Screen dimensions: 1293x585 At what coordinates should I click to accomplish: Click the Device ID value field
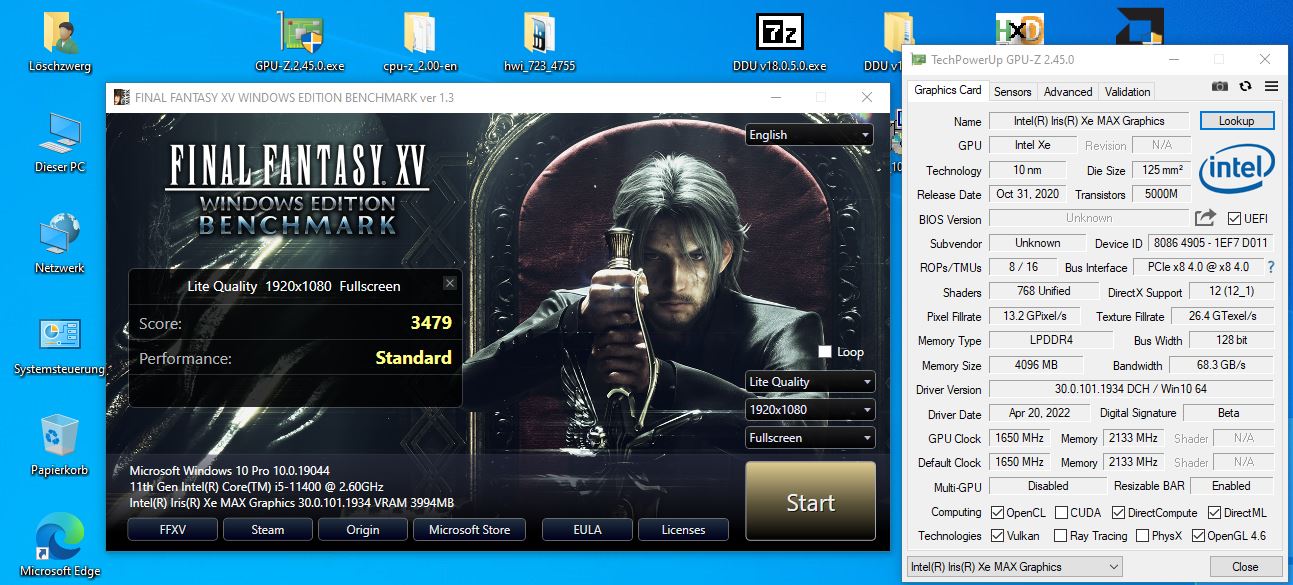tap(1209, 243)
